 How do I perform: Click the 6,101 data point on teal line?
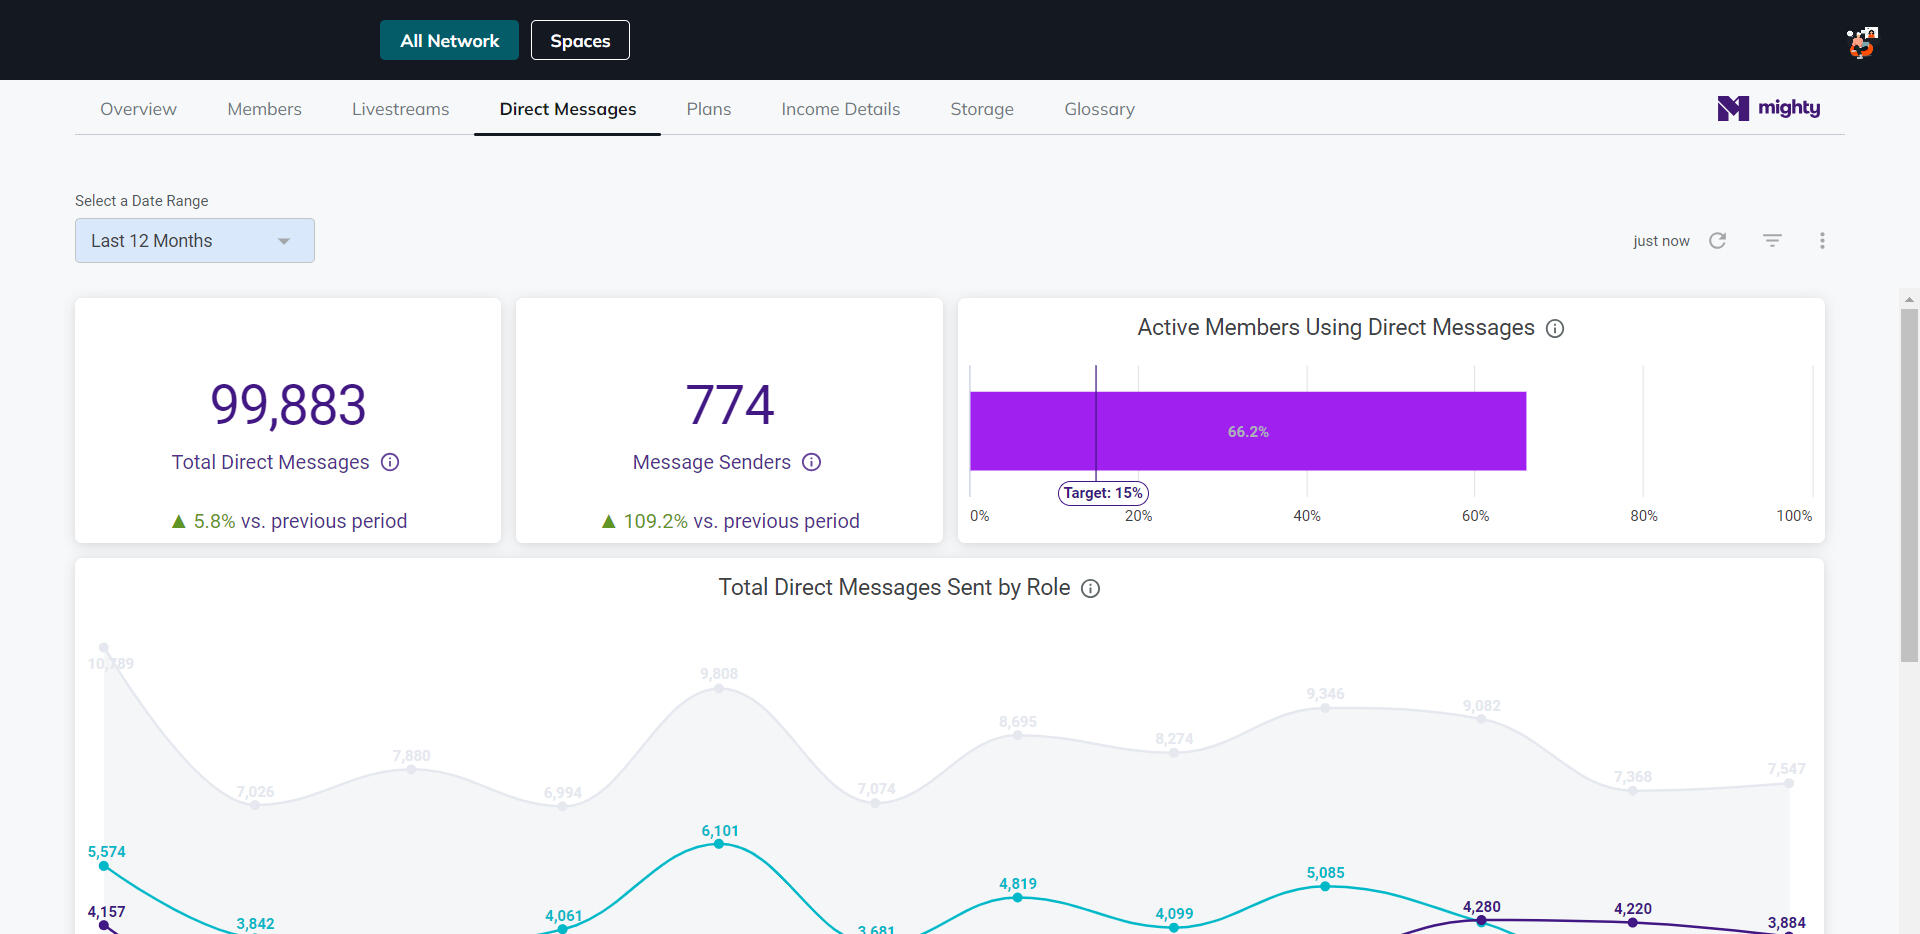coord(719,844)
